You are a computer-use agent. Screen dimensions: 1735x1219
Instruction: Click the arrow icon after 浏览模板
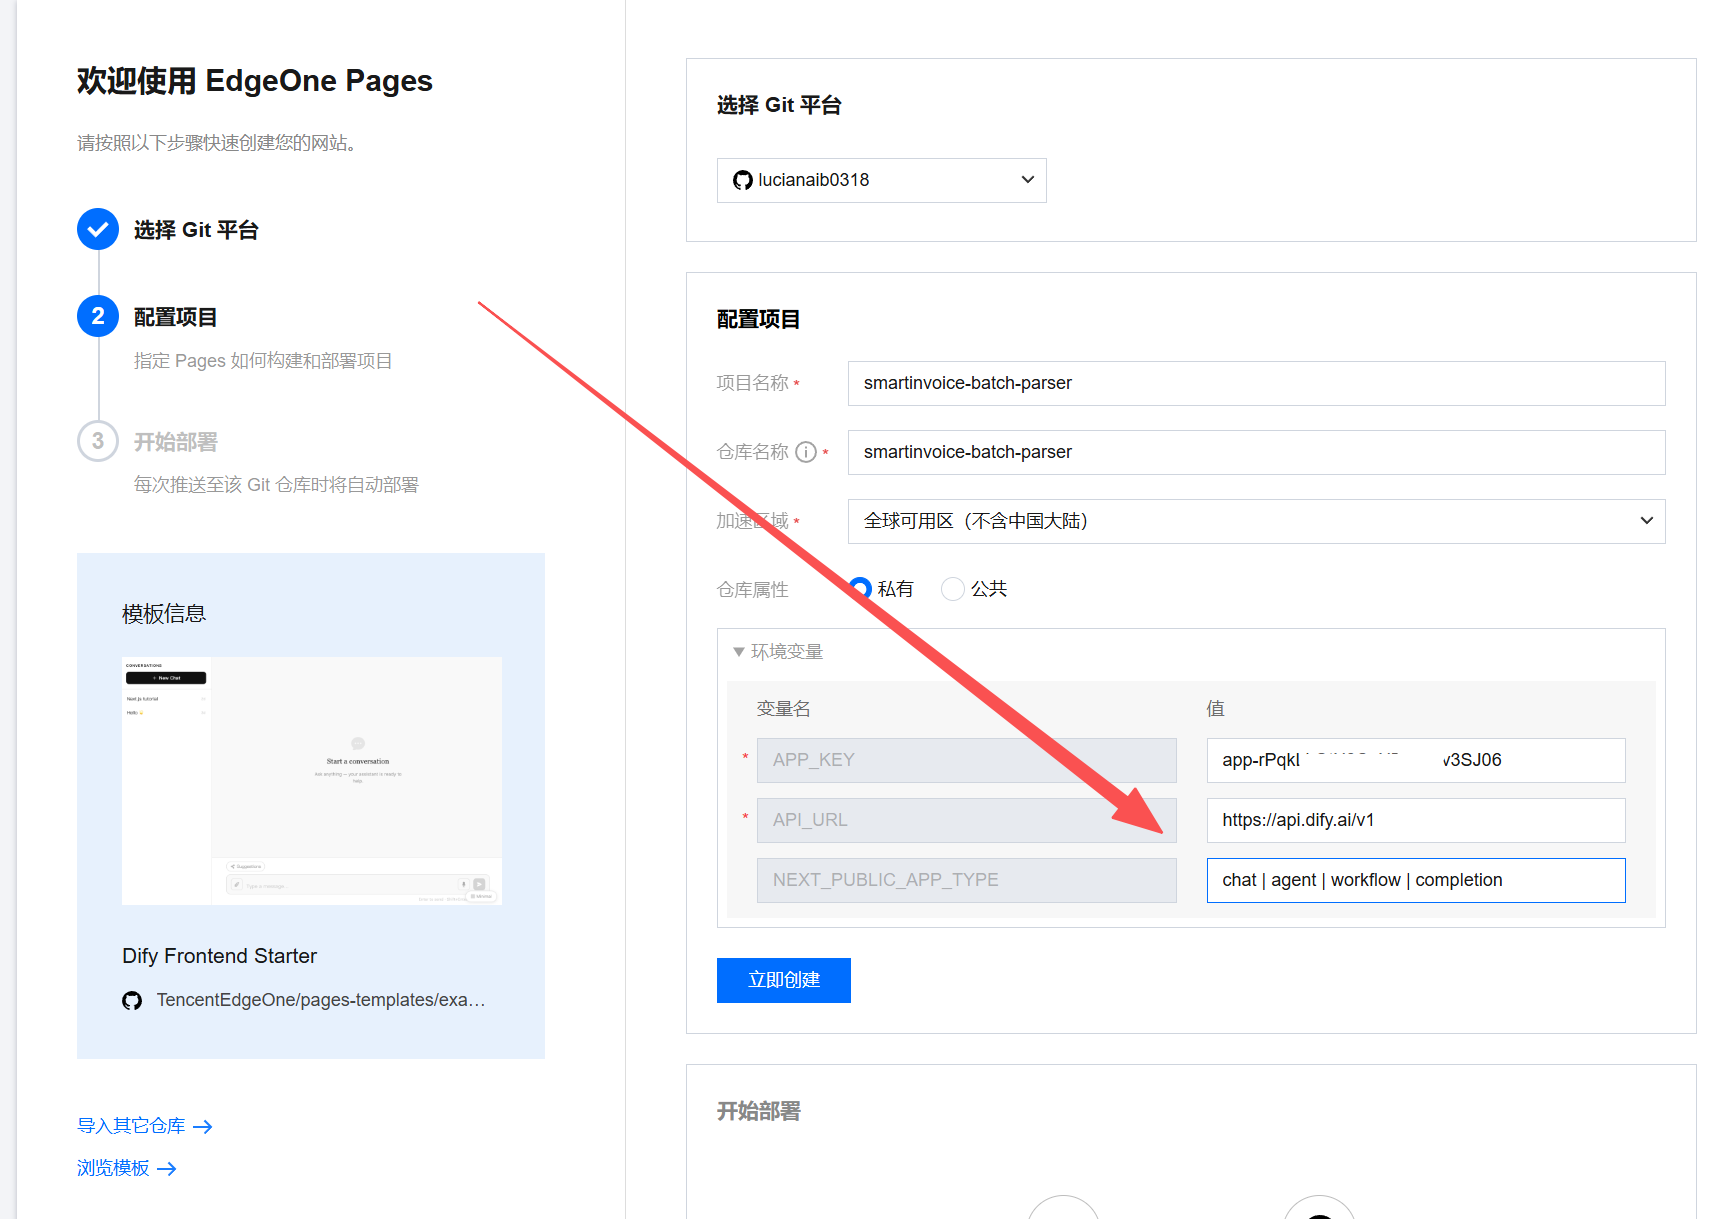(x=167, y=1169)
